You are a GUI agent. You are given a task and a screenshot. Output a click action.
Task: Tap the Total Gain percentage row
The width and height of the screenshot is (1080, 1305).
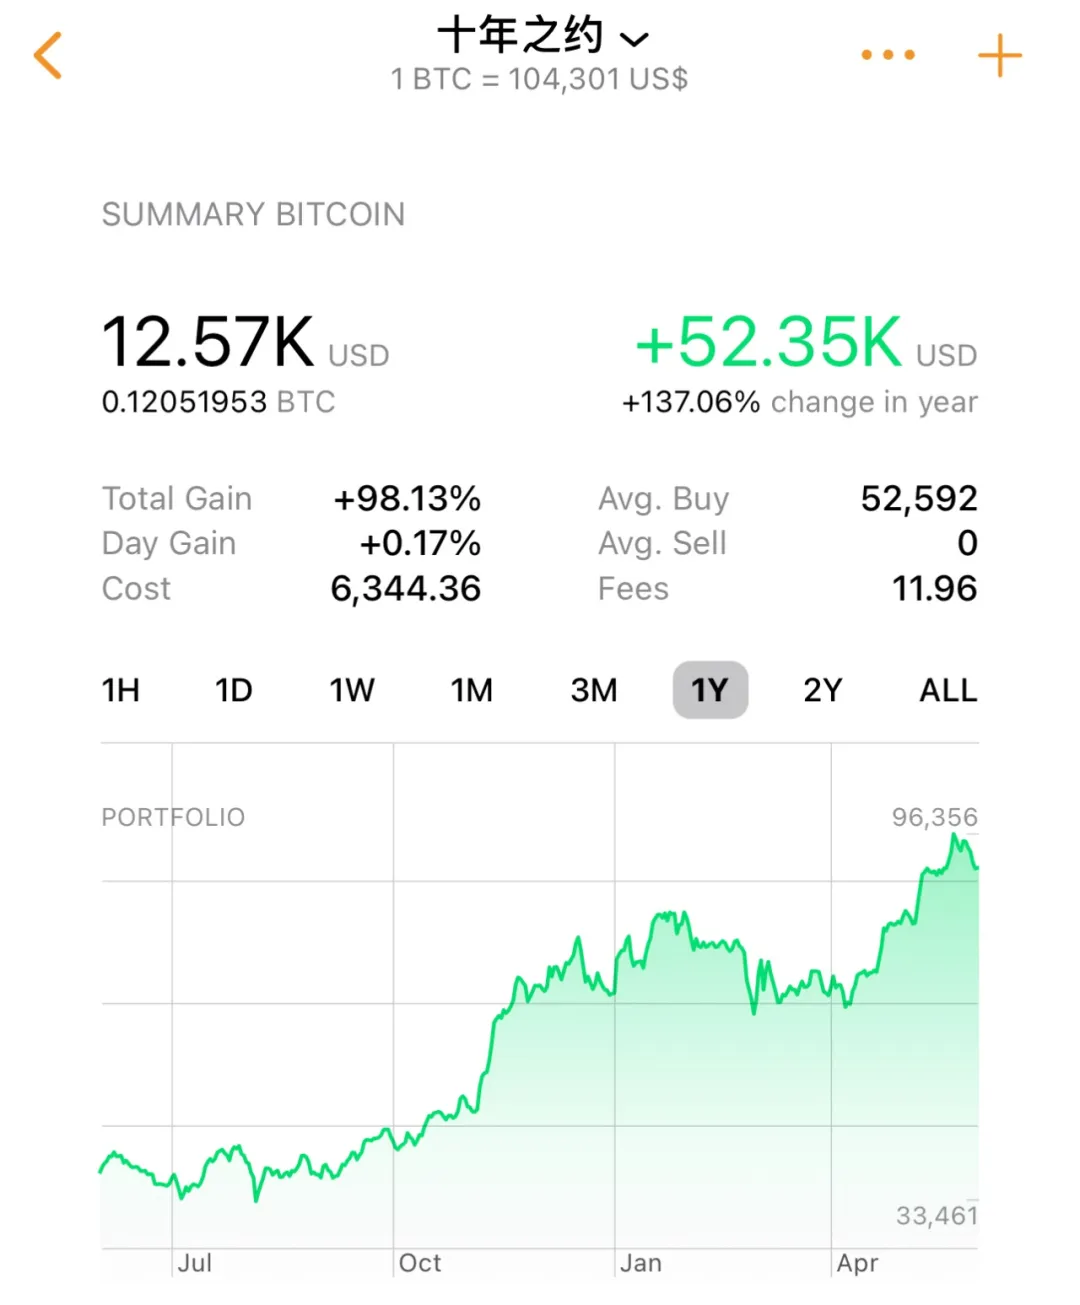point(290,498)
